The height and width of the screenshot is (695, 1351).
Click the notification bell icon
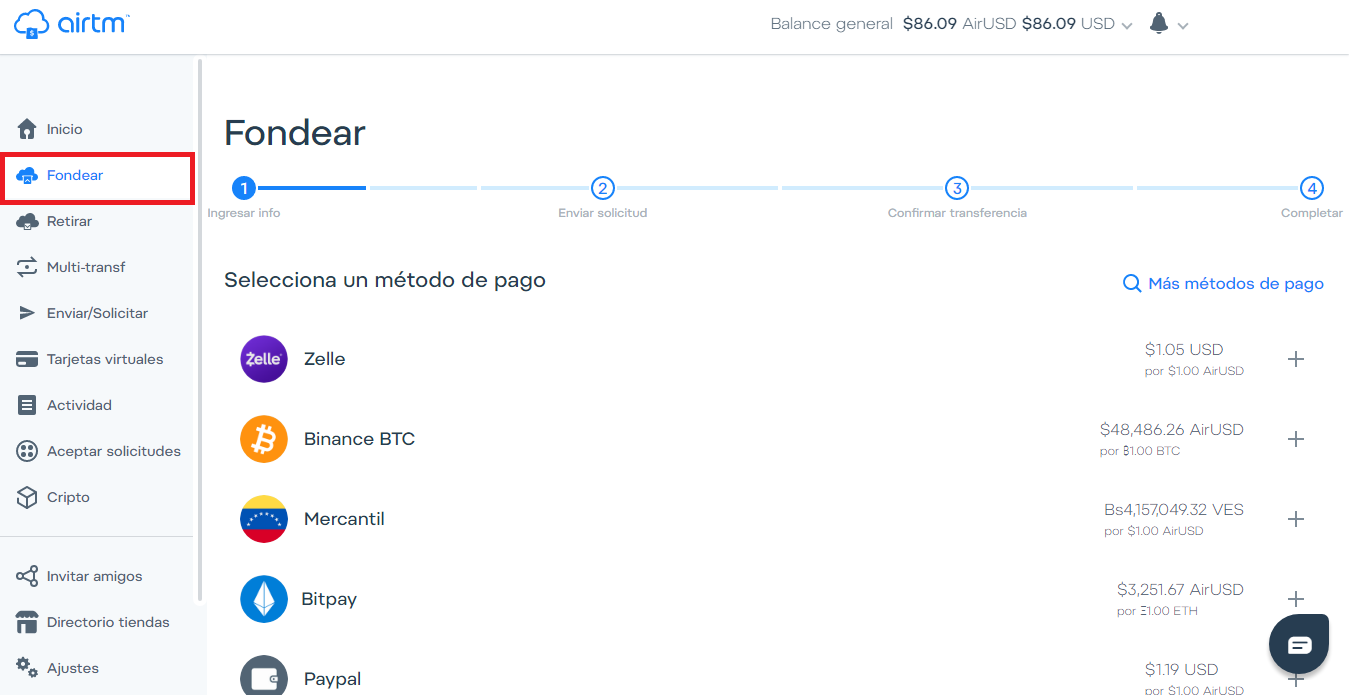(x=1159, y=23)
